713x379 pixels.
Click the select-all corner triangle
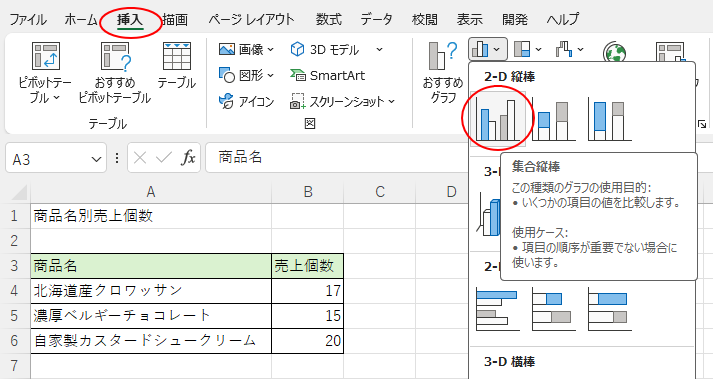tap(18, 192)
